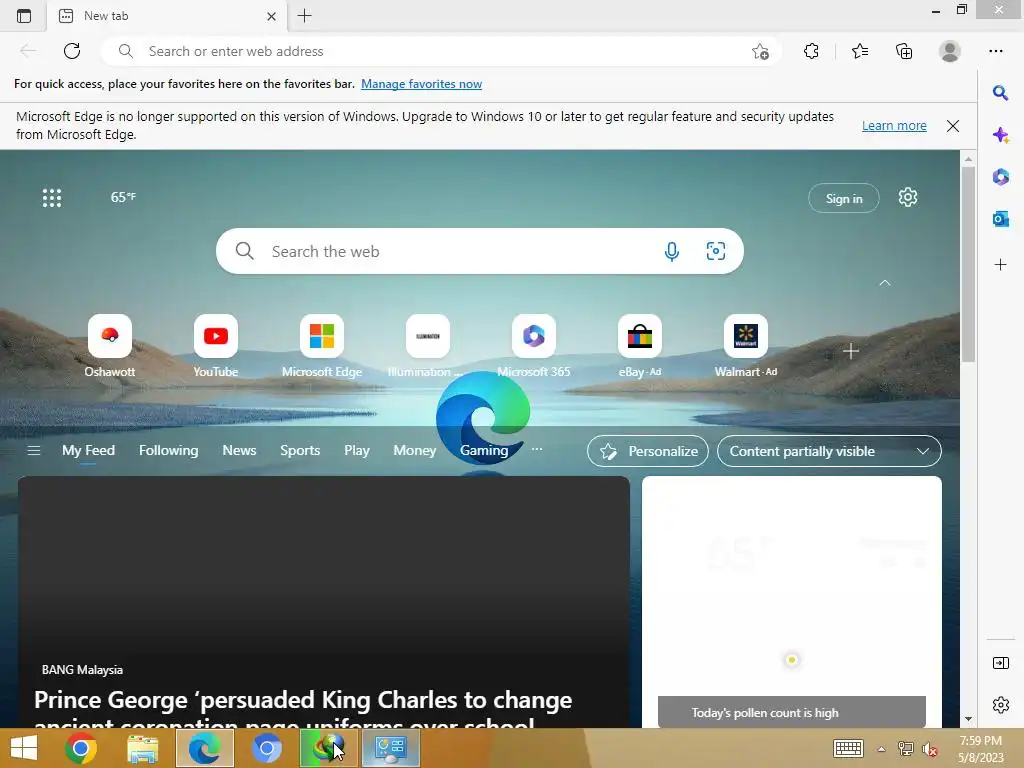Open Windows Start button

pyautogui.click(x=24, y=748)
